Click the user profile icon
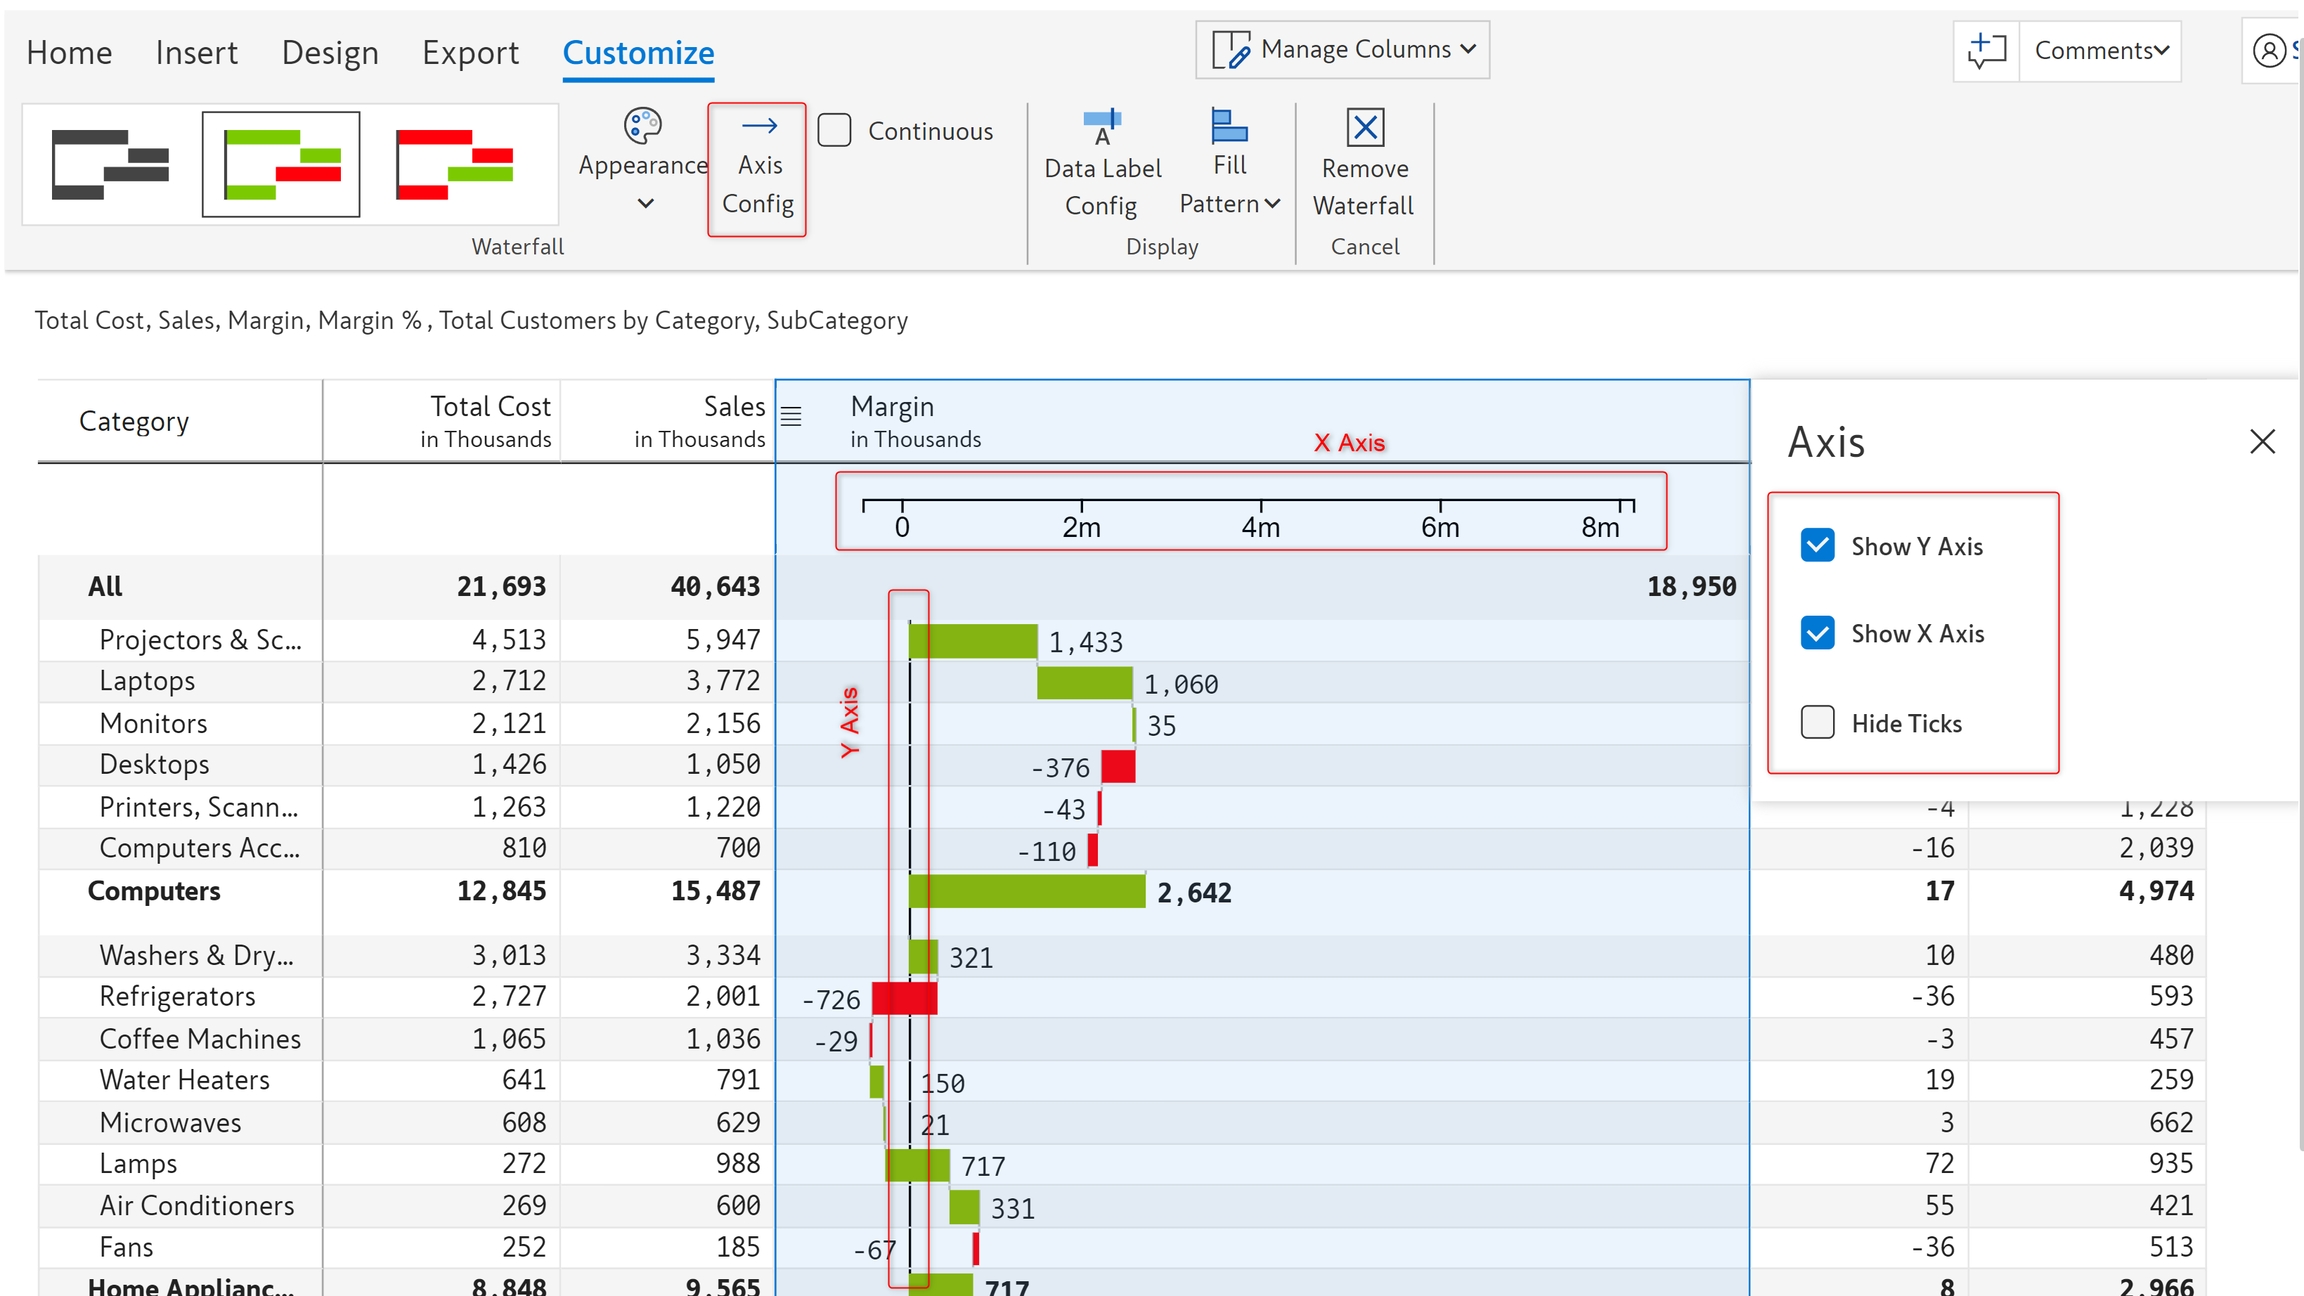This screenshot has width=2304, height=1296. (x=2269, y=50)
